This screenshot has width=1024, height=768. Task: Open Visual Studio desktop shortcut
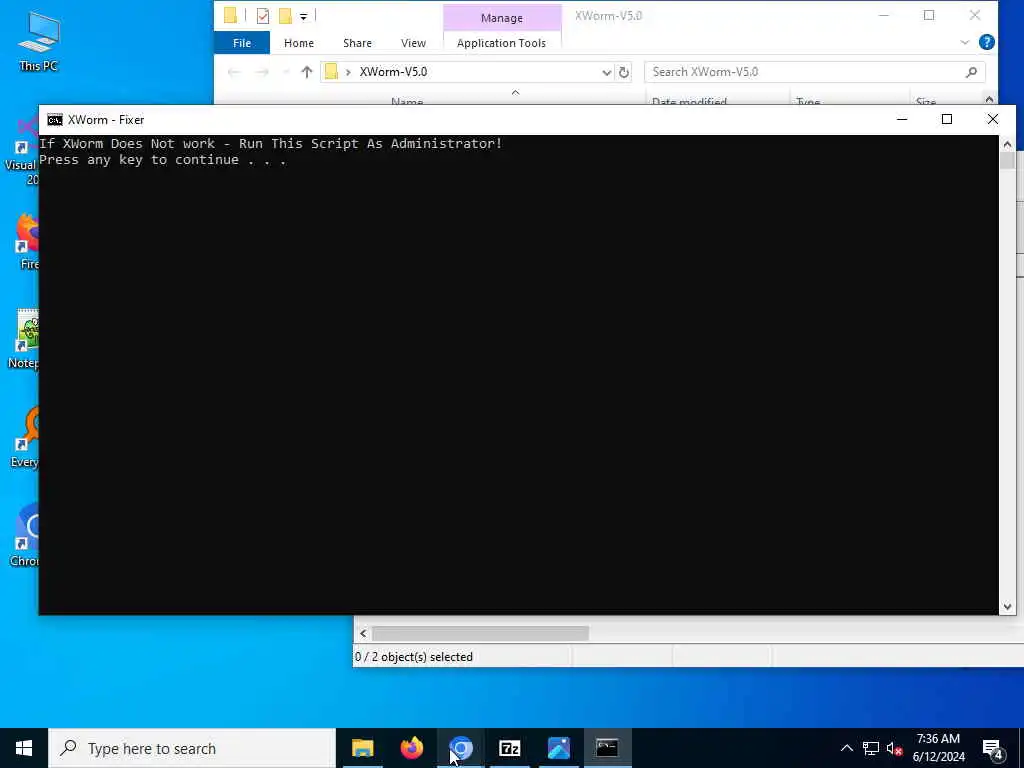tap(22, 152)
